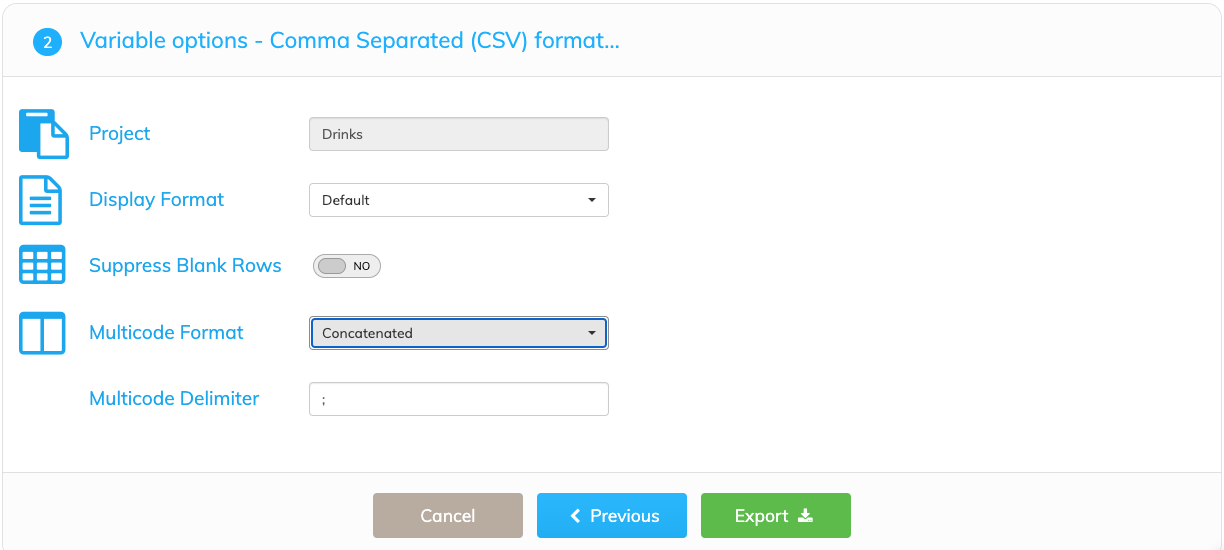
Task: Click the Cancel button
Action: (448, 516)
